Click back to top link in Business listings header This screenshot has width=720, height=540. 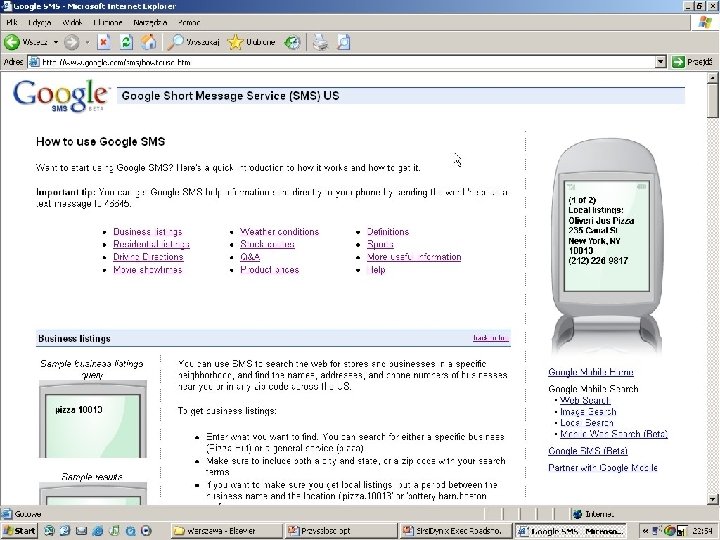click(x=490, y=338)
